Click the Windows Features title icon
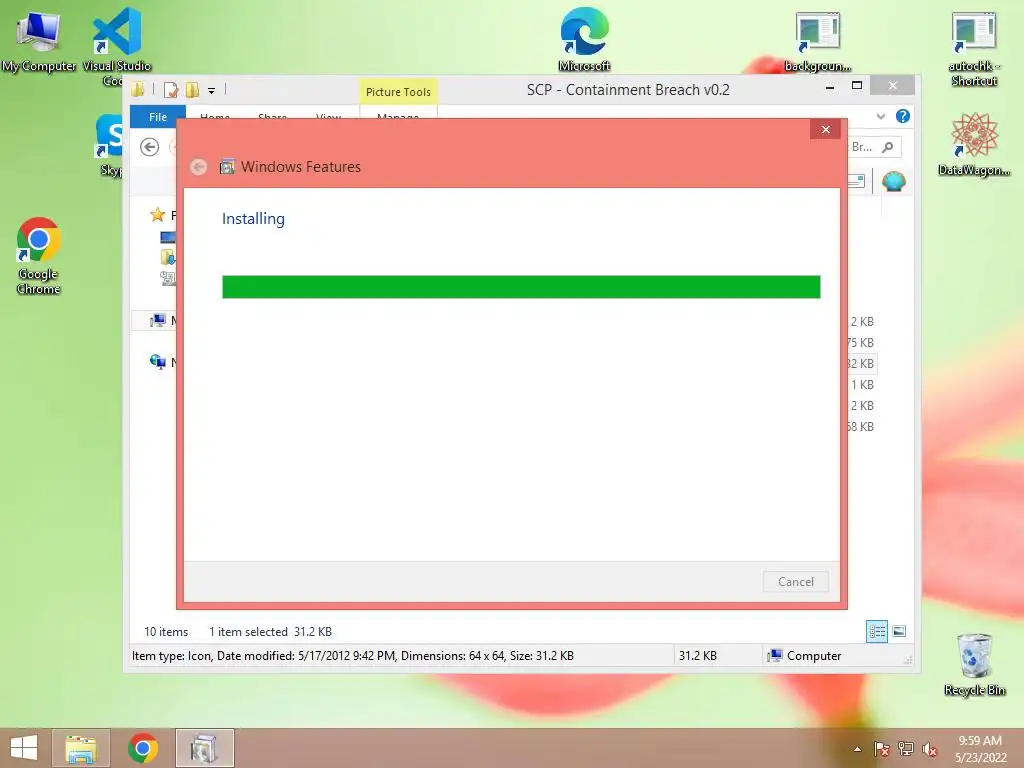1024x768 pixels. pos(227,167)
